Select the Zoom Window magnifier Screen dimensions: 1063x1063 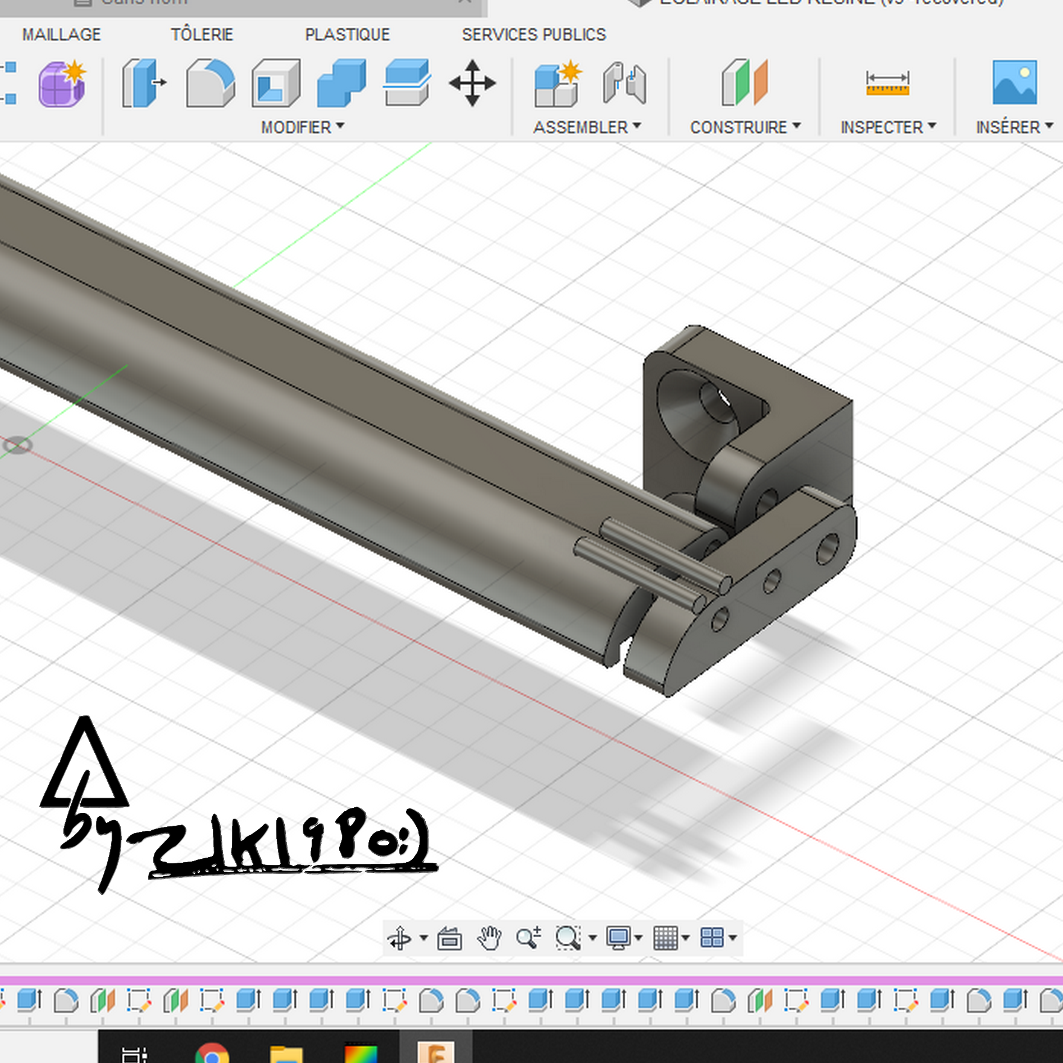[567, 938]
